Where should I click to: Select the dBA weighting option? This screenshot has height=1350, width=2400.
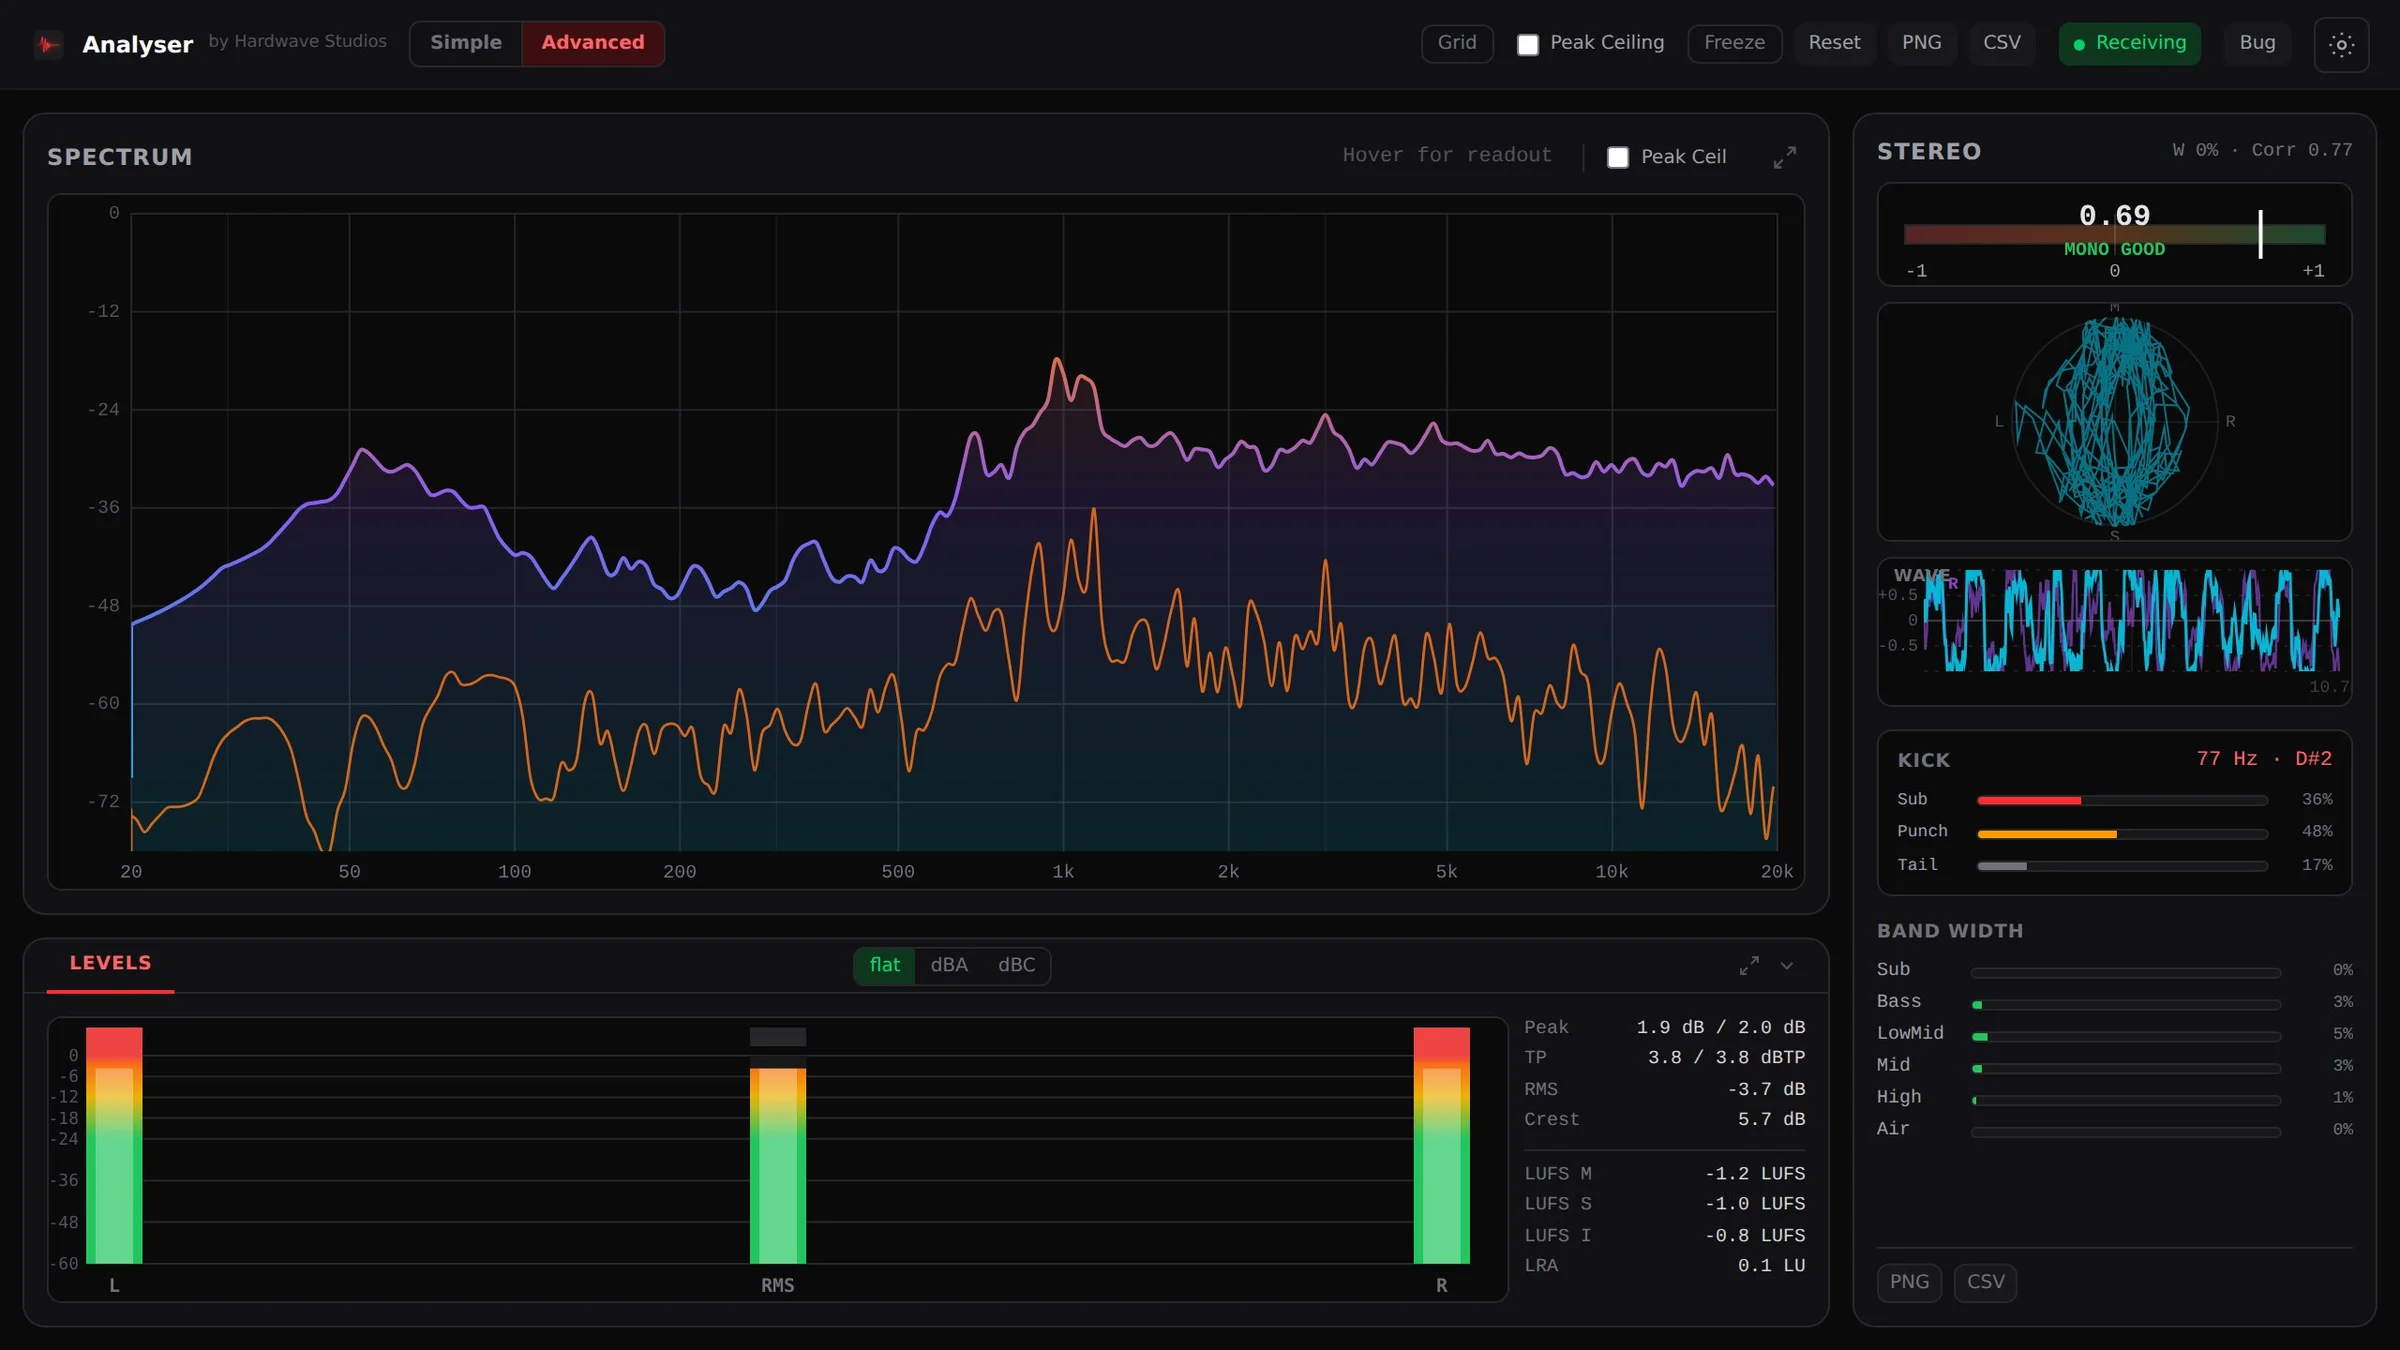tap(949, 965)
